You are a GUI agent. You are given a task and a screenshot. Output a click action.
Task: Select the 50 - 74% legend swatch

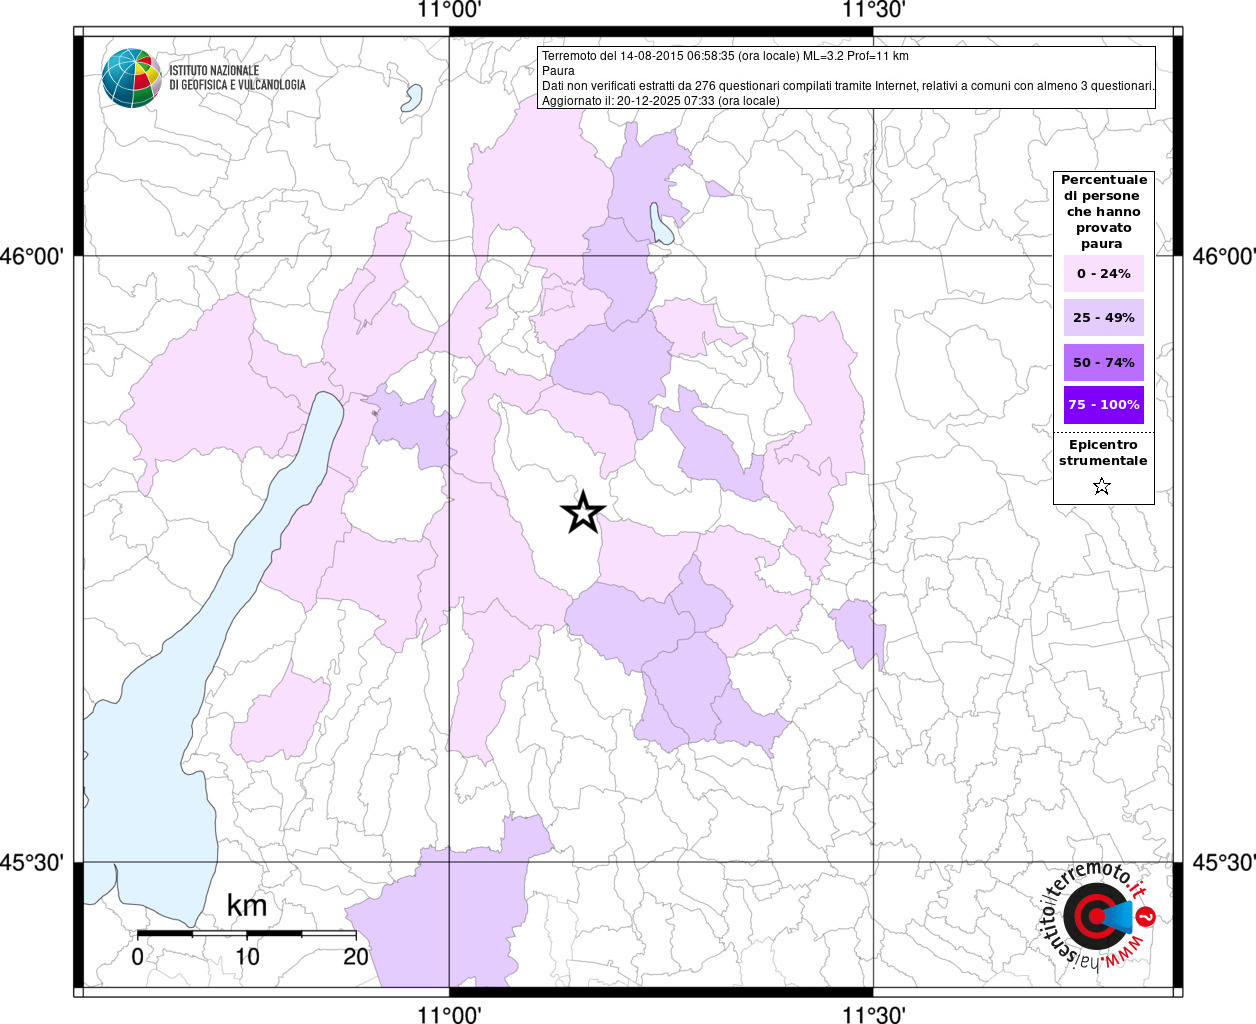[1104, 362]
